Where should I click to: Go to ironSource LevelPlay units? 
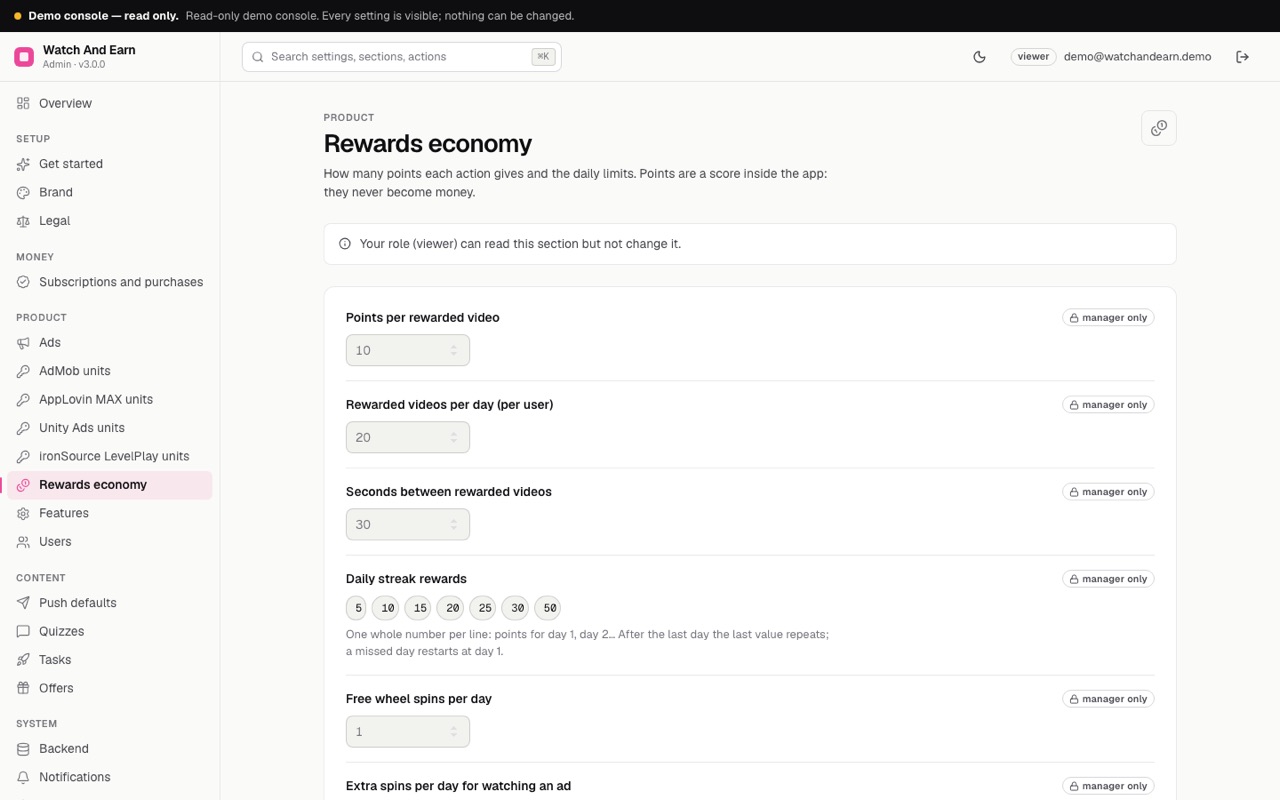point(110,456)
